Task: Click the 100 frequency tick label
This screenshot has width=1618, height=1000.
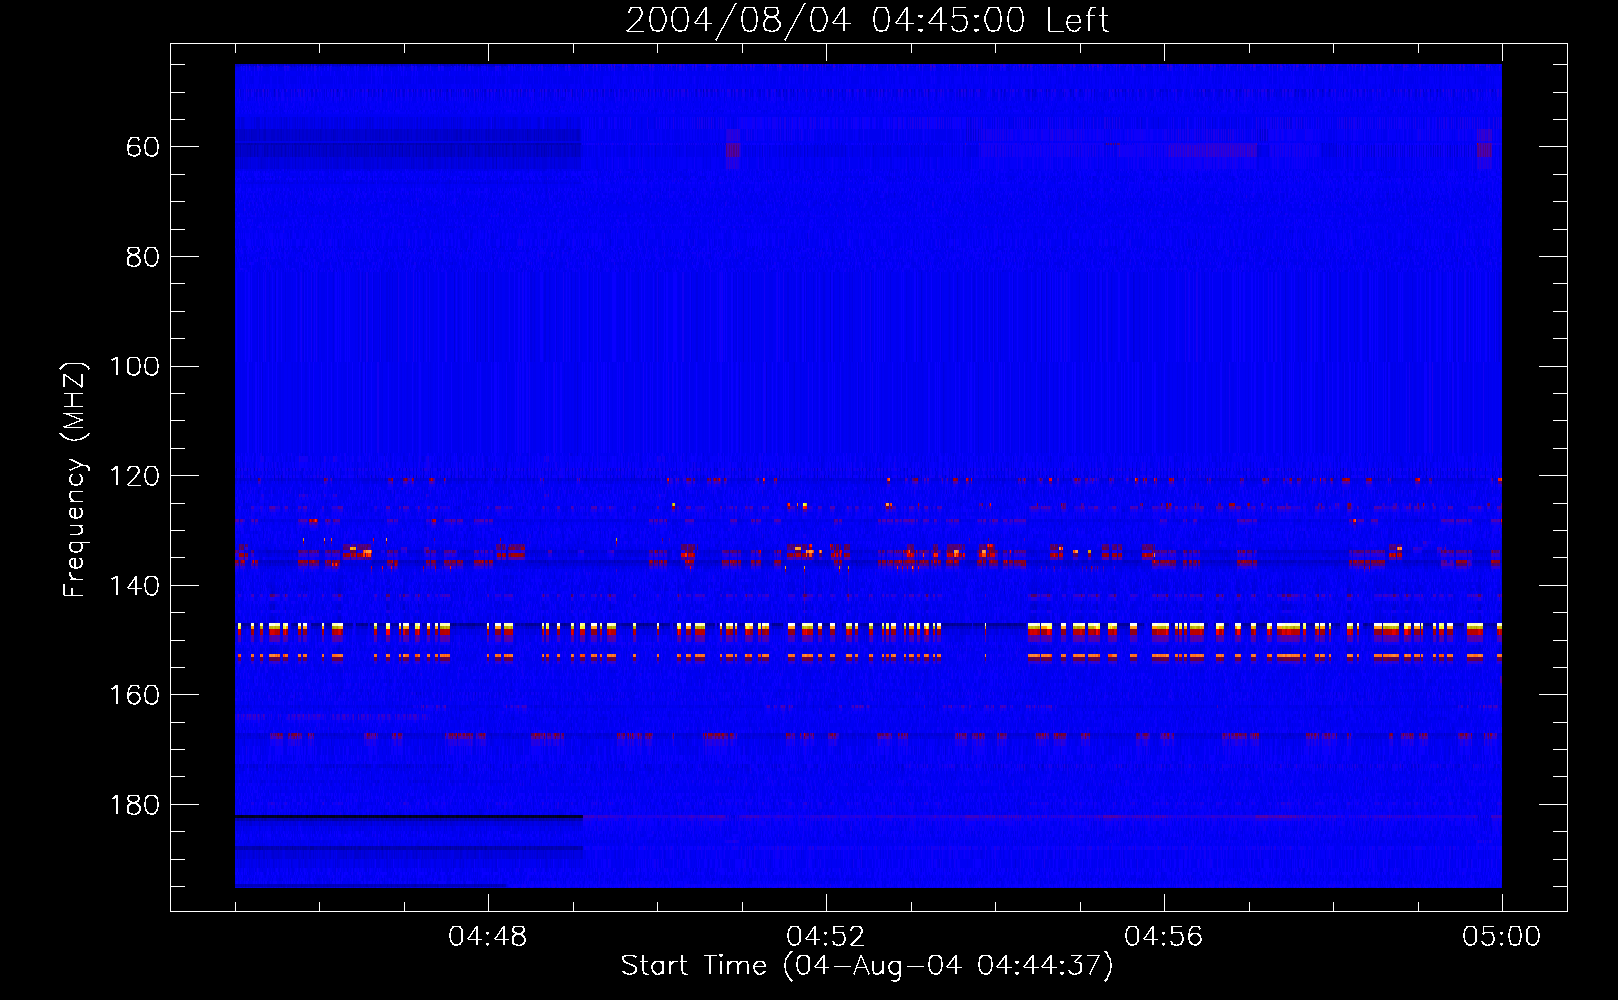Action: (x=134, y=367)
